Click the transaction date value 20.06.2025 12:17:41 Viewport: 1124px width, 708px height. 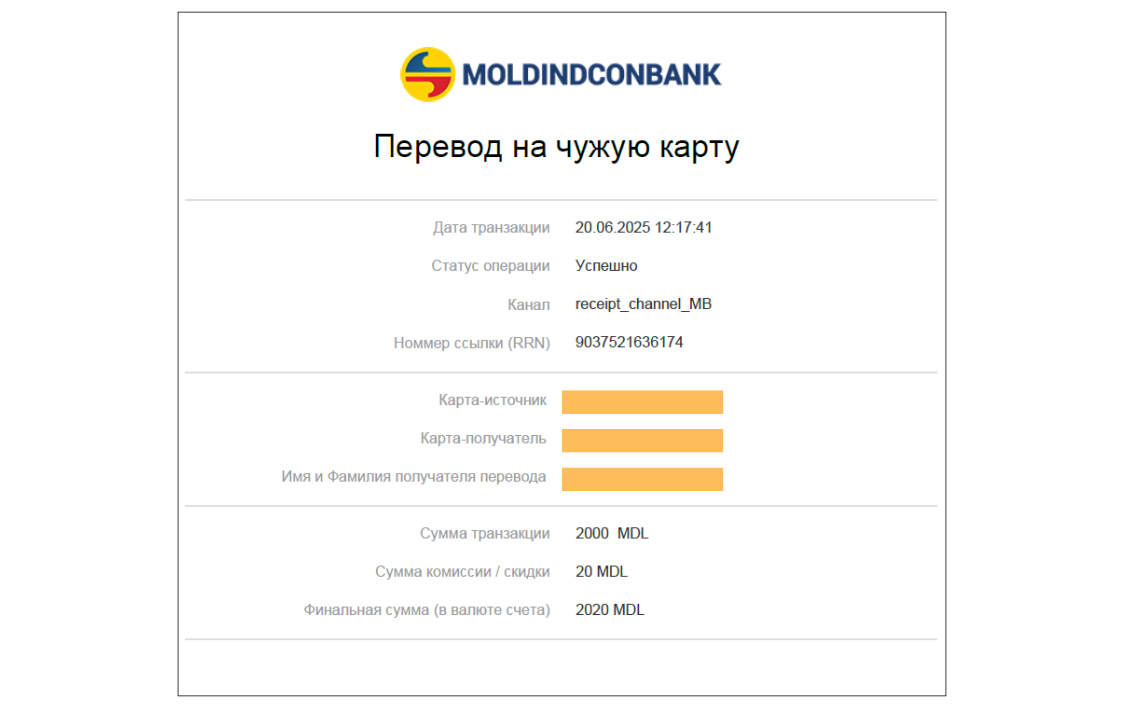coord(643,227)
